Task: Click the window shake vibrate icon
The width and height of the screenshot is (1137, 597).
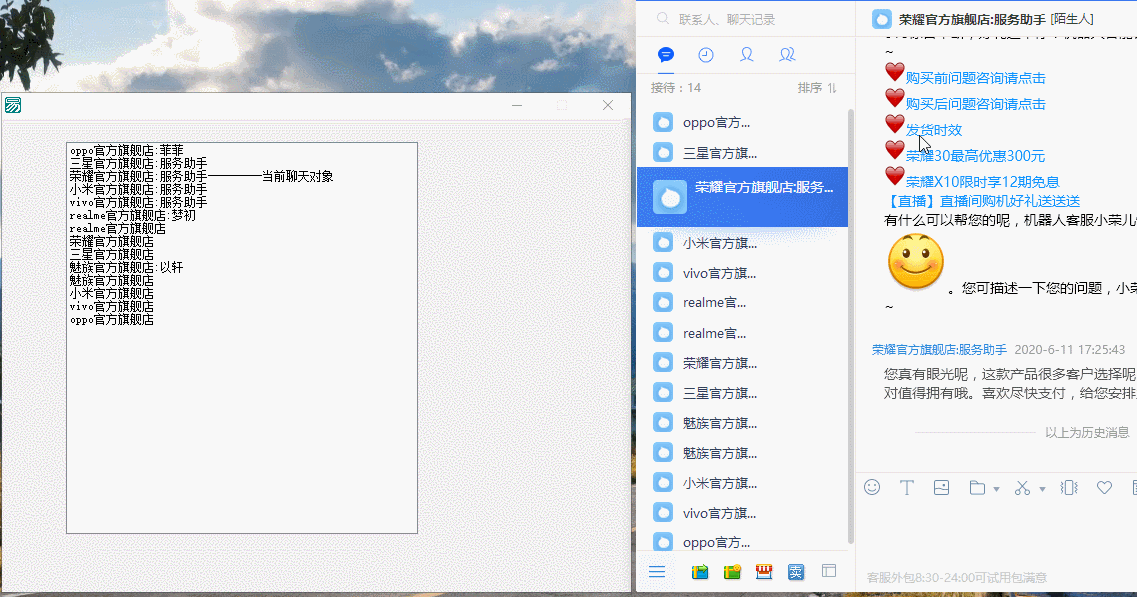Action: click(1069, 487)
